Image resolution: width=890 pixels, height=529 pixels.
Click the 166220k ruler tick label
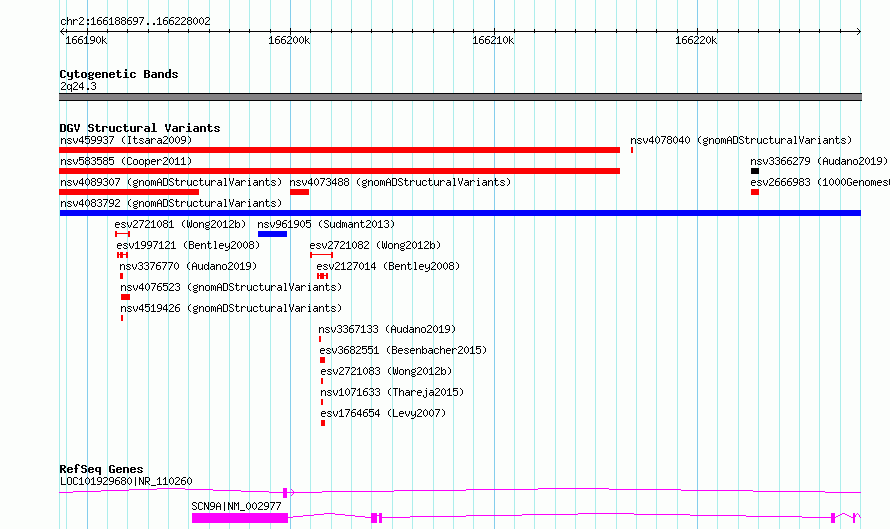point(696,40)
